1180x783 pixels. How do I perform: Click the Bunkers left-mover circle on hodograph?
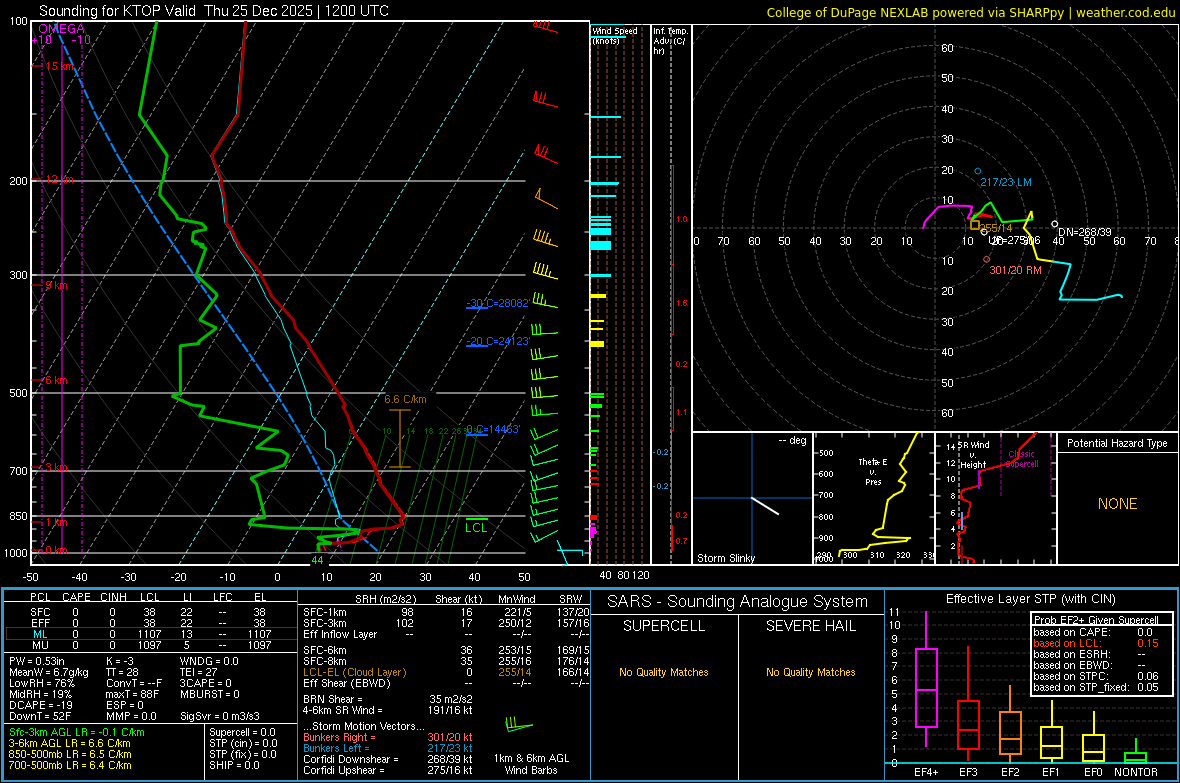click(x=978, y=172)
